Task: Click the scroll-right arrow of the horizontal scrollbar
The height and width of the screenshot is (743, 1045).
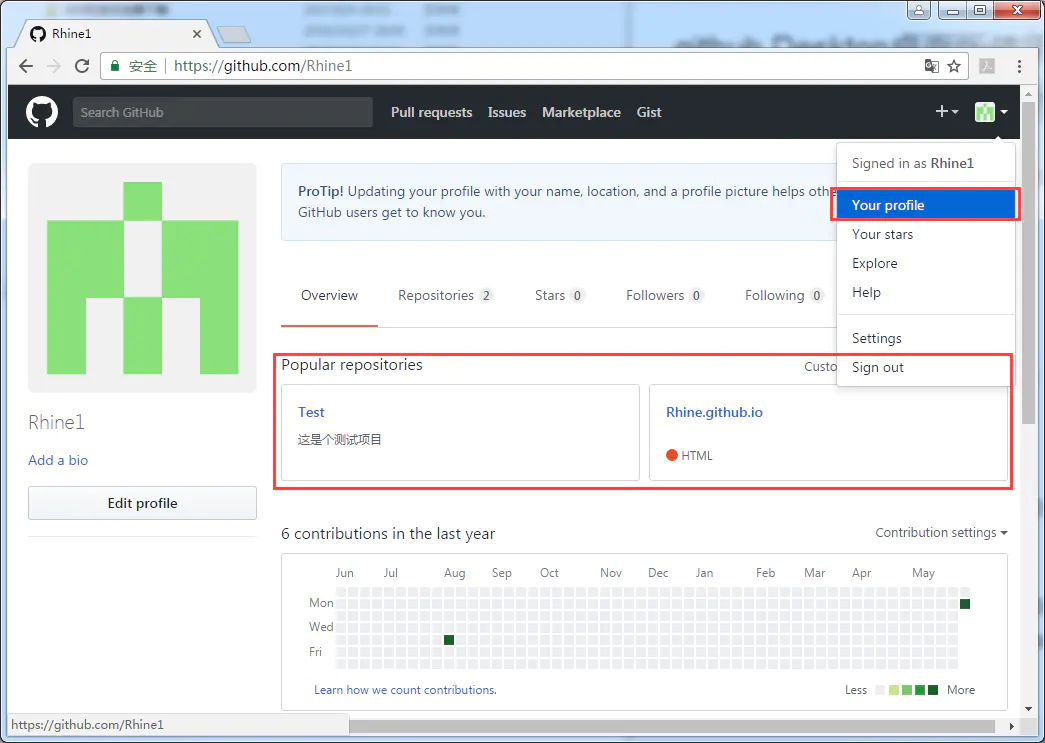Action: [1012, 726]
